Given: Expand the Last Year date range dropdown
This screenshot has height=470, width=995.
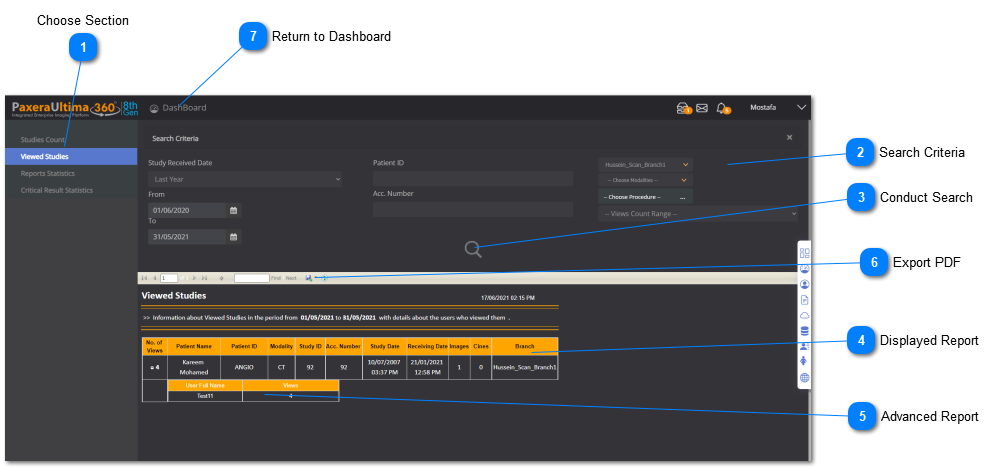Looking at the screenshot, I should pos(245,179).
